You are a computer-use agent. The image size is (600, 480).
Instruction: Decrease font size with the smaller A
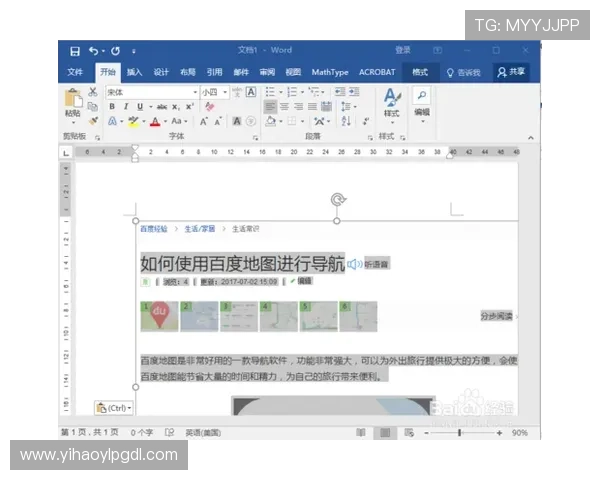tap(218, 122)
